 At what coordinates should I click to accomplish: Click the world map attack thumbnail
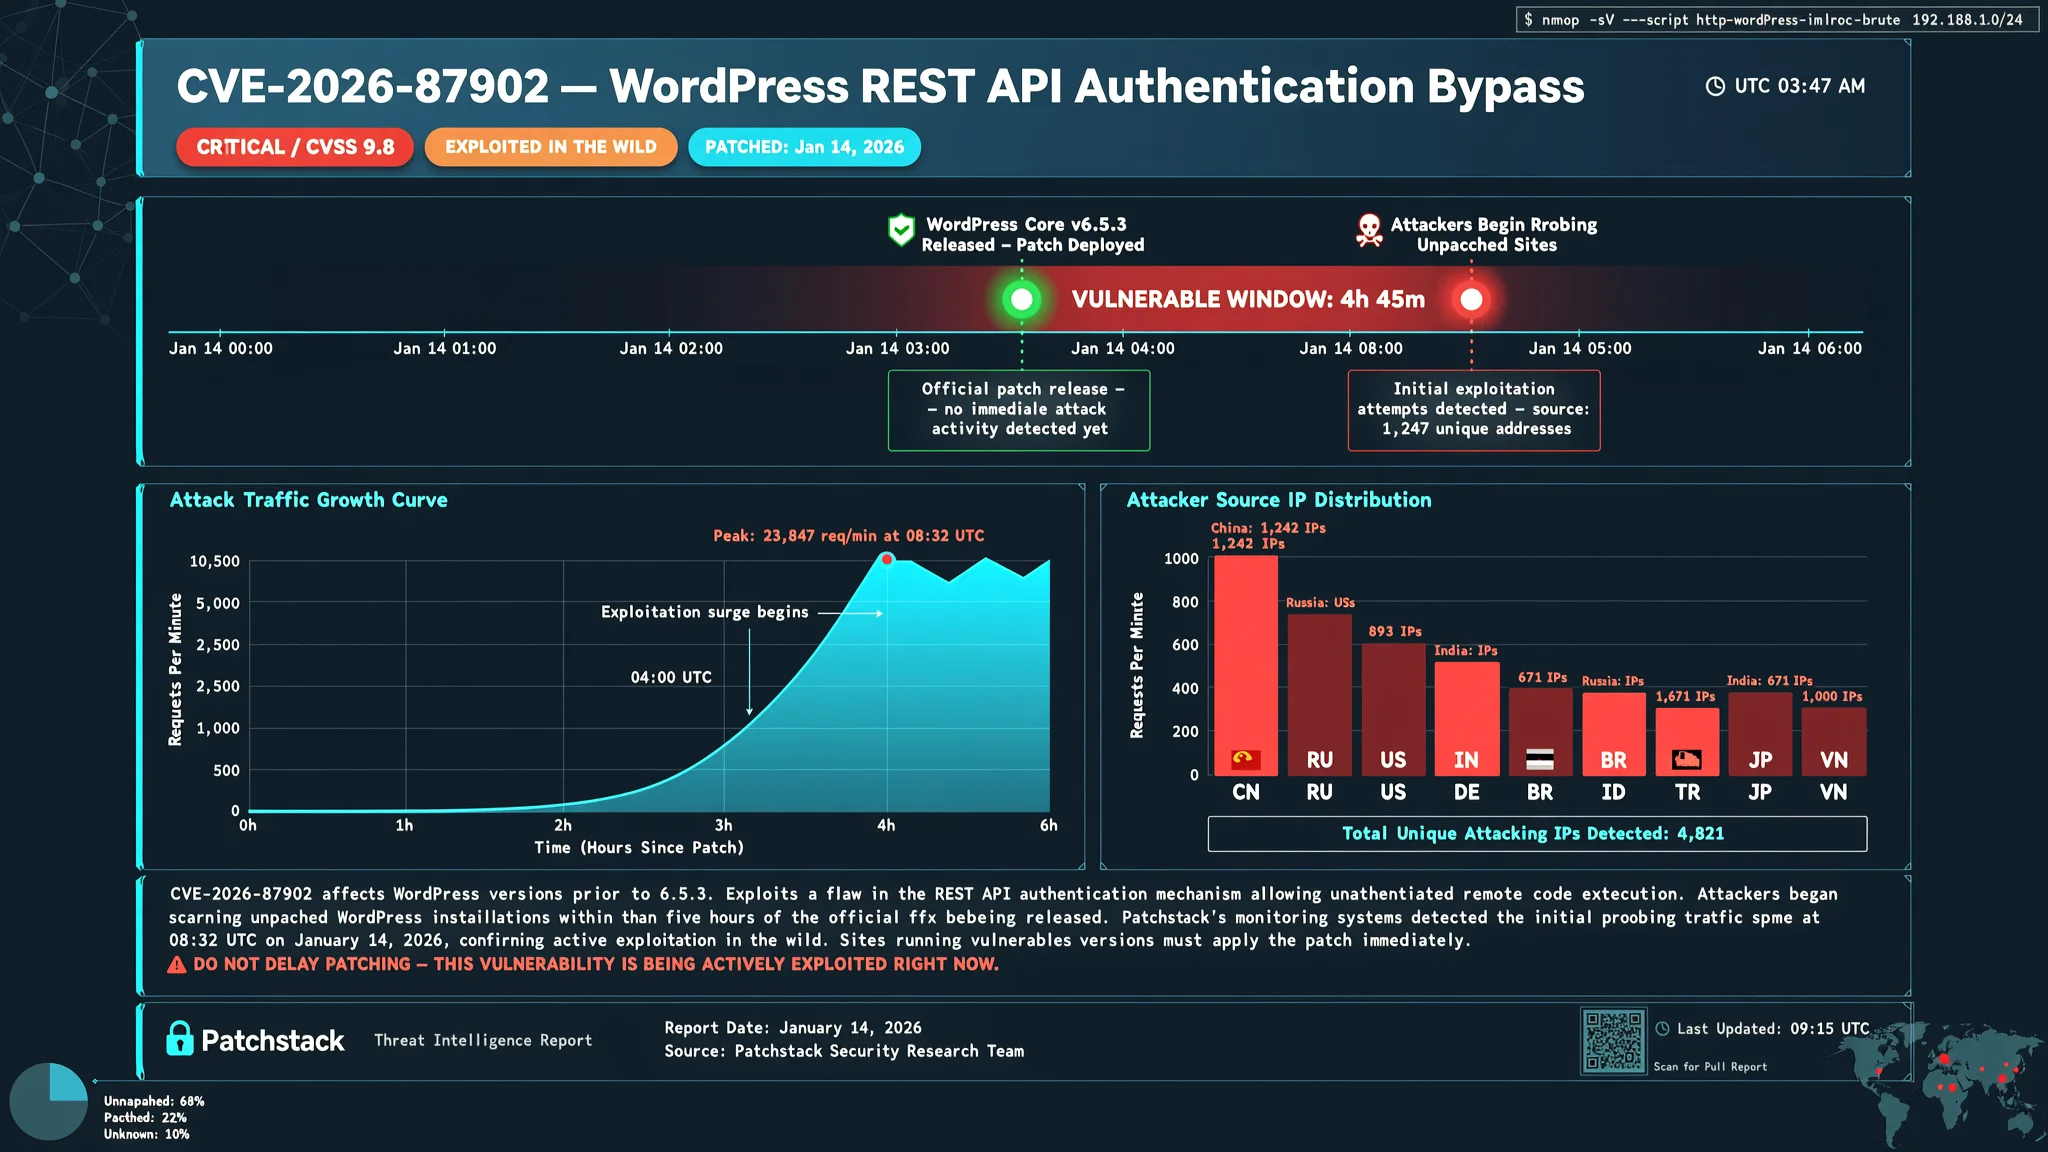click(x=1940, y=1083)
